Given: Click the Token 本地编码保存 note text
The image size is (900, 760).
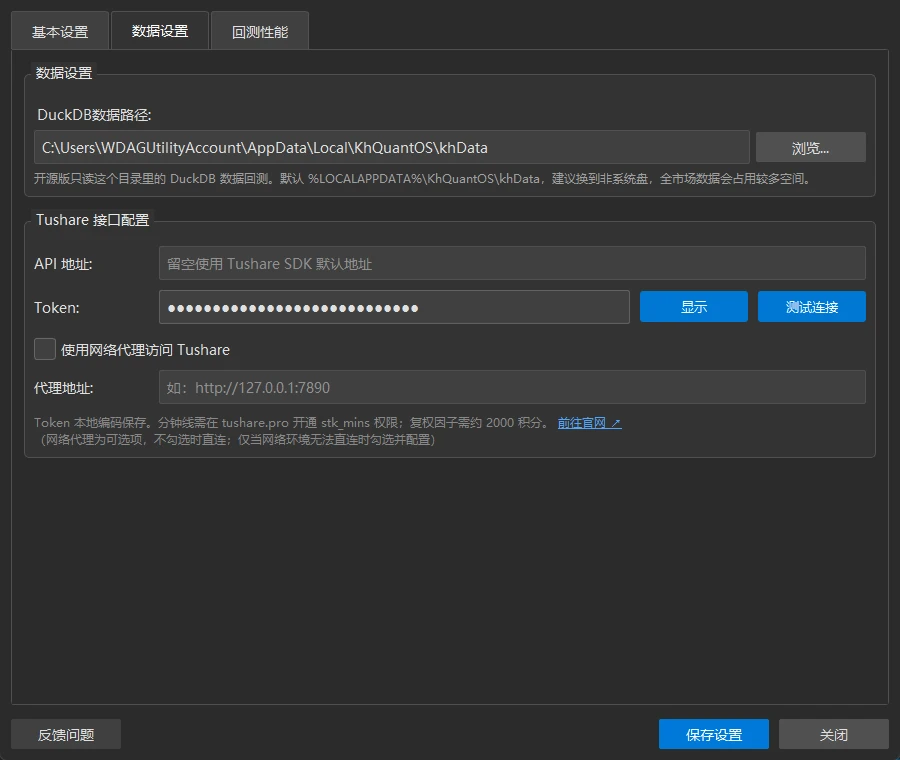Looking at the screenshot, I should click(292, 423).
